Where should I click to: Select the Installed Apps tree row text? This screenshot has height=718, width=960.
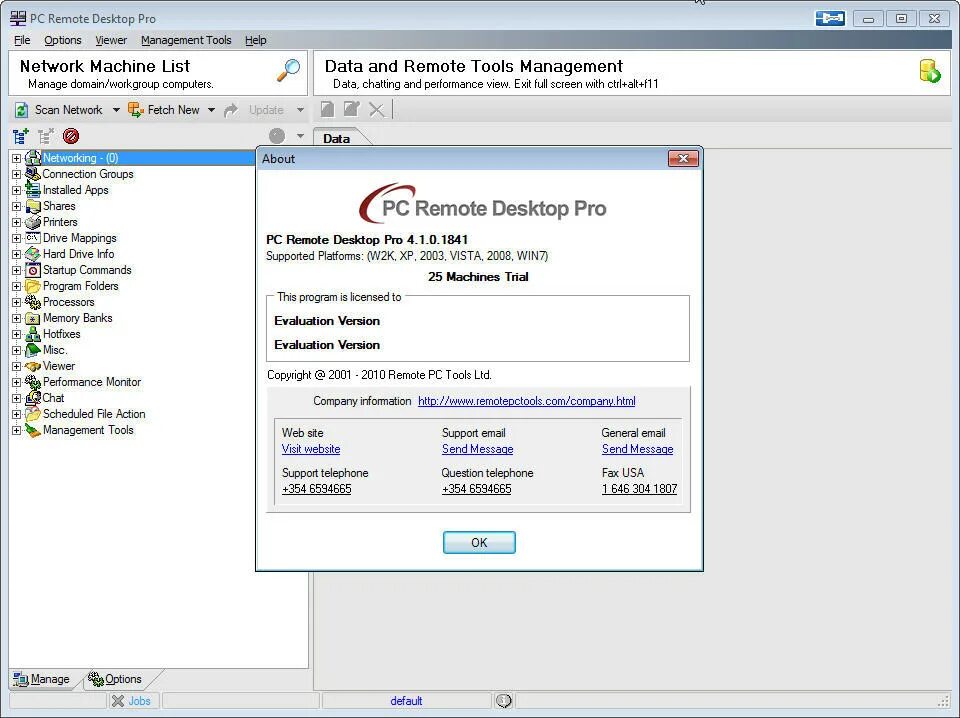[x=75, y=190]
